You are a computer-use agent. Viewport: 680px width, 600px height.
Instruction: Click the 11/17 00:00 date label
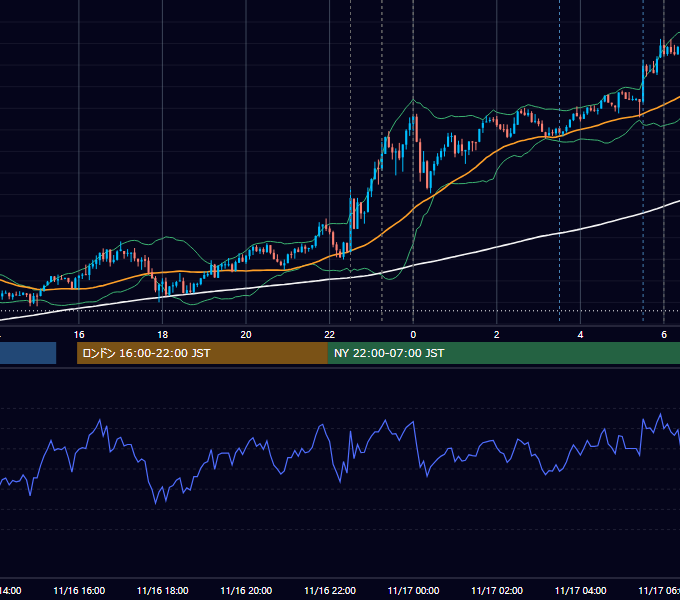coord(413,591)
